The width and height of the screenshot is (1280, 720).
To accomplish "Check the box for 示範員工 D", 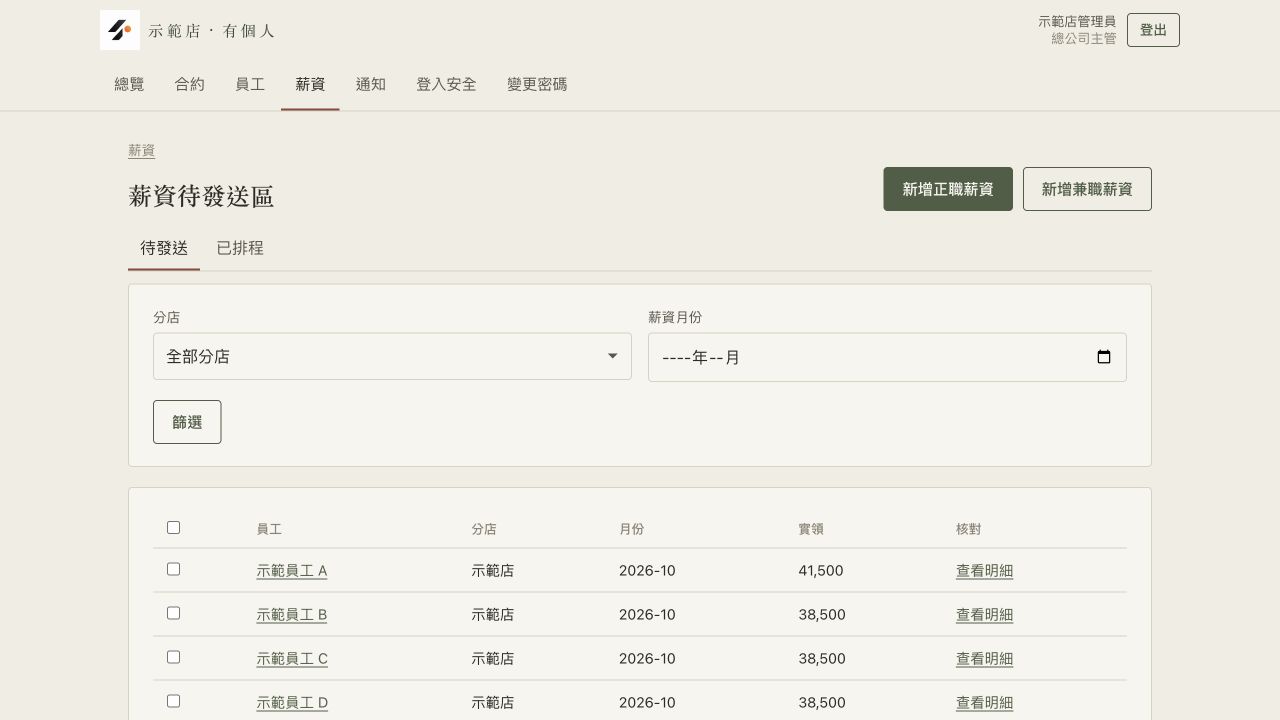I will click(x=173, y=701).
